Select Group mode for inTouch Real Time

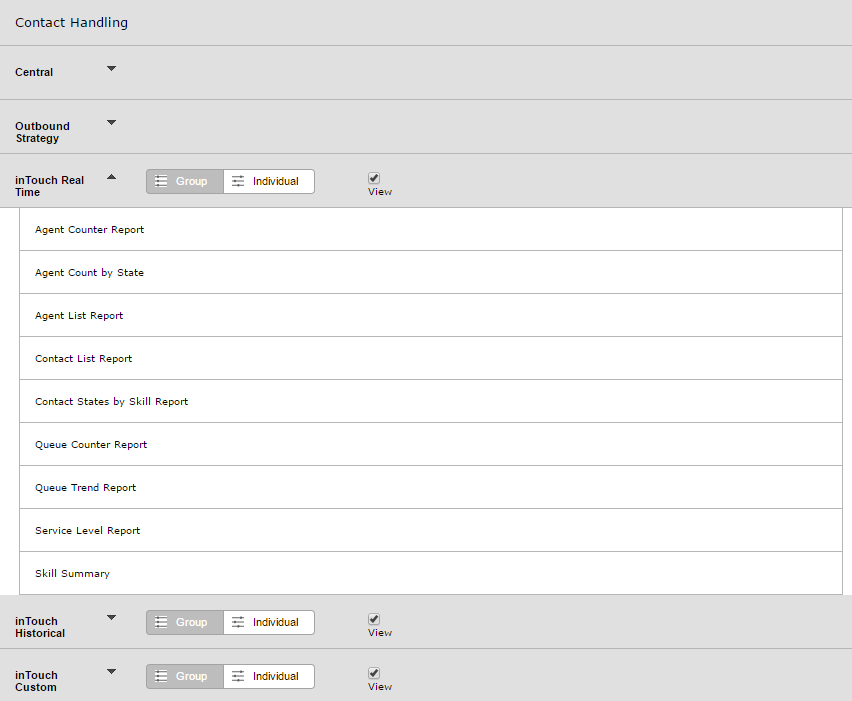click(x=185, y=181)
